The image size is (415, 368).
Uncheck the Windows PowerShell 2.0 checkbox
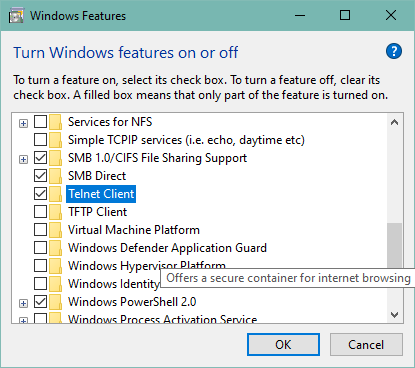pos(40,302)
